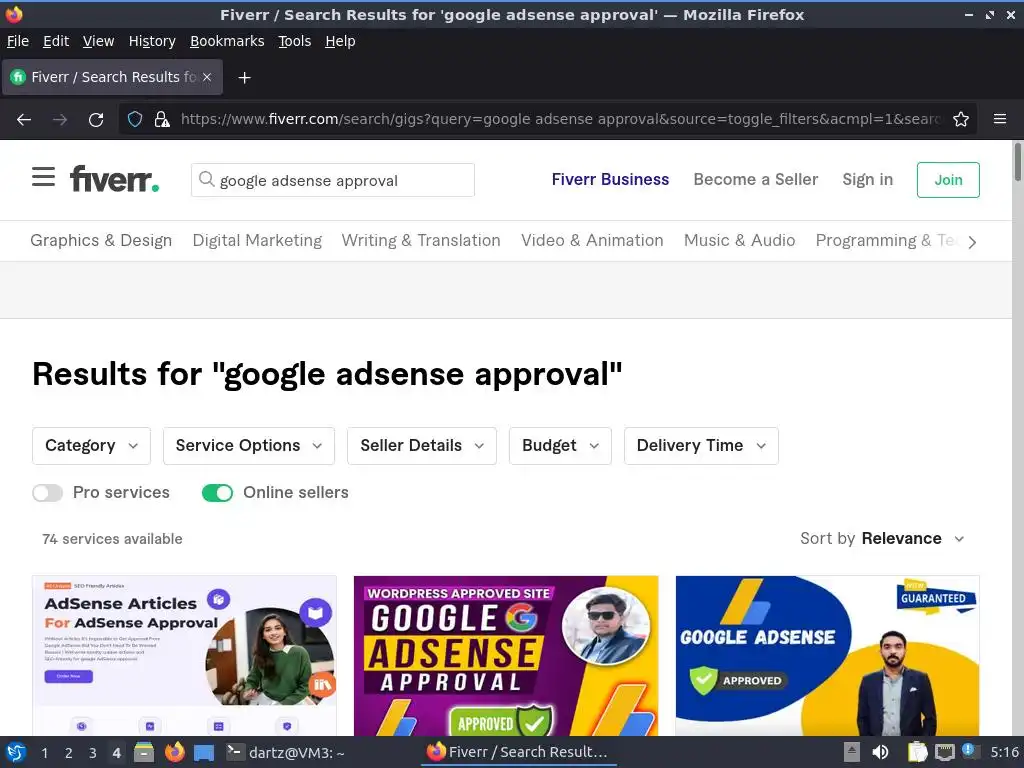Open the Fiverr Business link
The height and width of the screenshot is (768, 1024).
(x=610, y=180)
